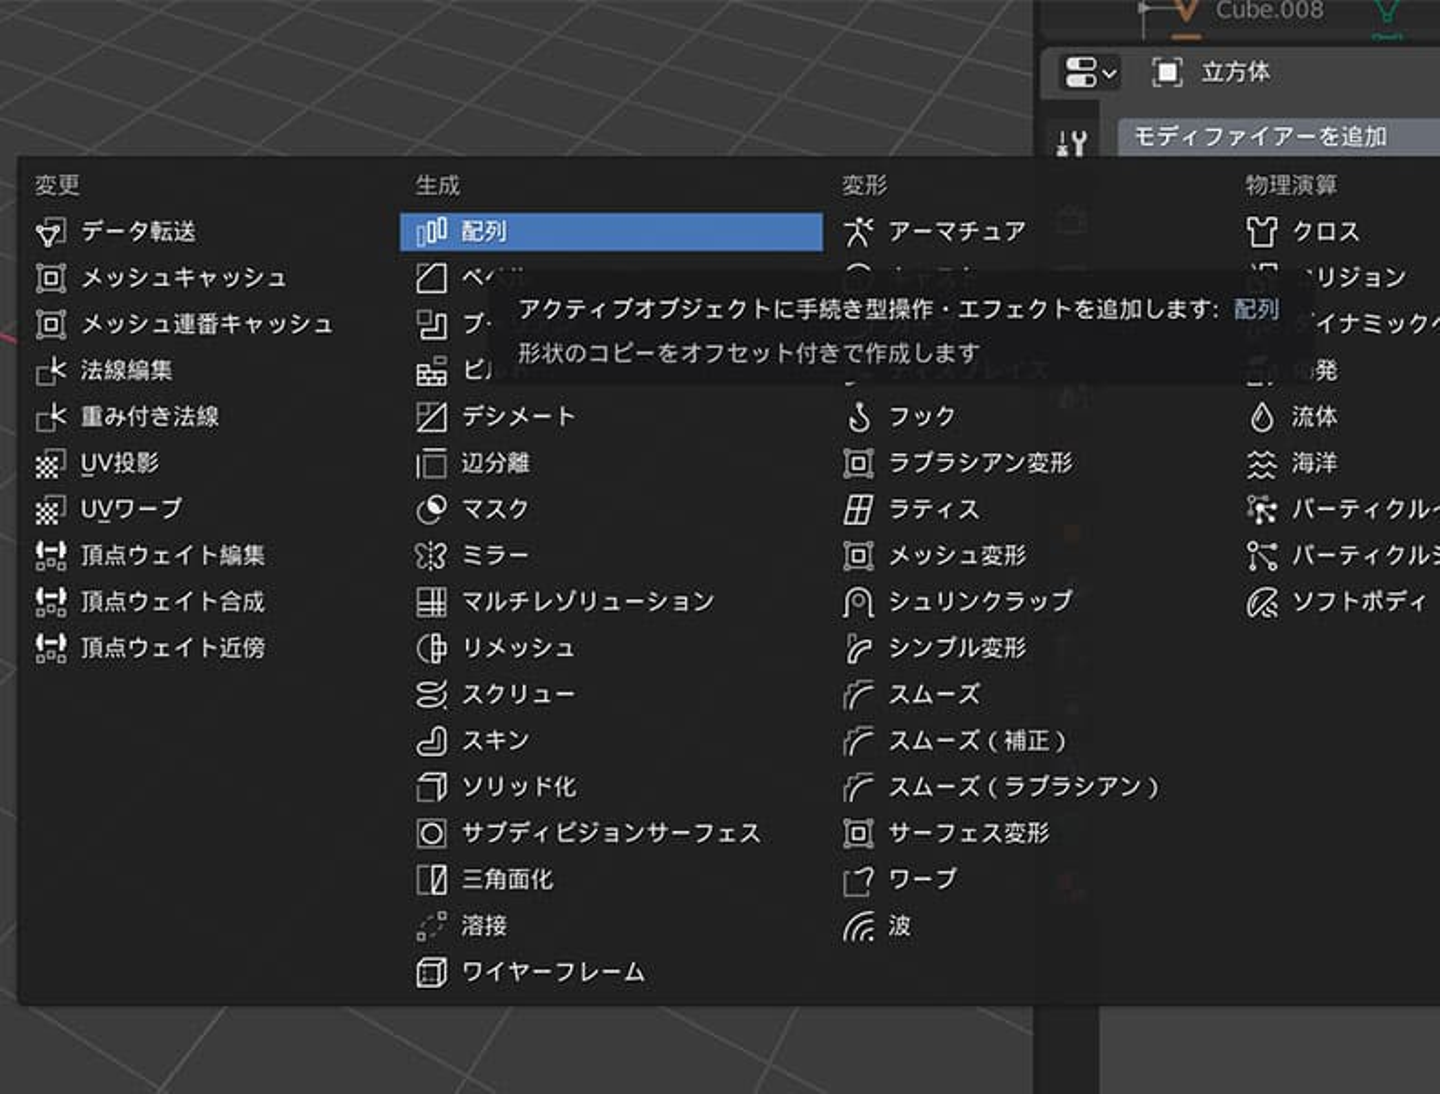1440x1094 pixels.
Task: Click the データ転送 modifier icon
Action: [x=50, y=232]
